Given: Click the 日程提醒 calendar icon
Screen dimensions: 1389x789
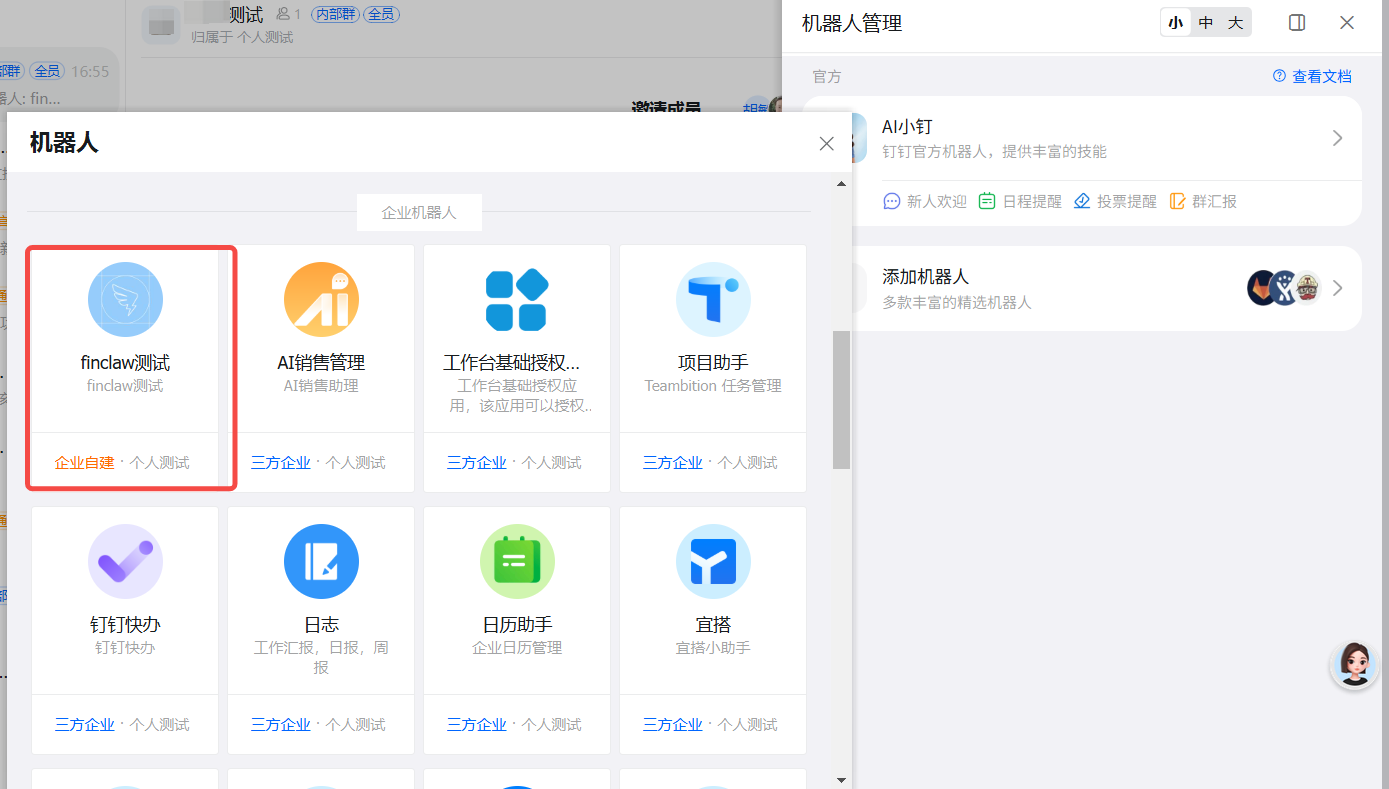Looking at the screenshot, I should 987,201.
